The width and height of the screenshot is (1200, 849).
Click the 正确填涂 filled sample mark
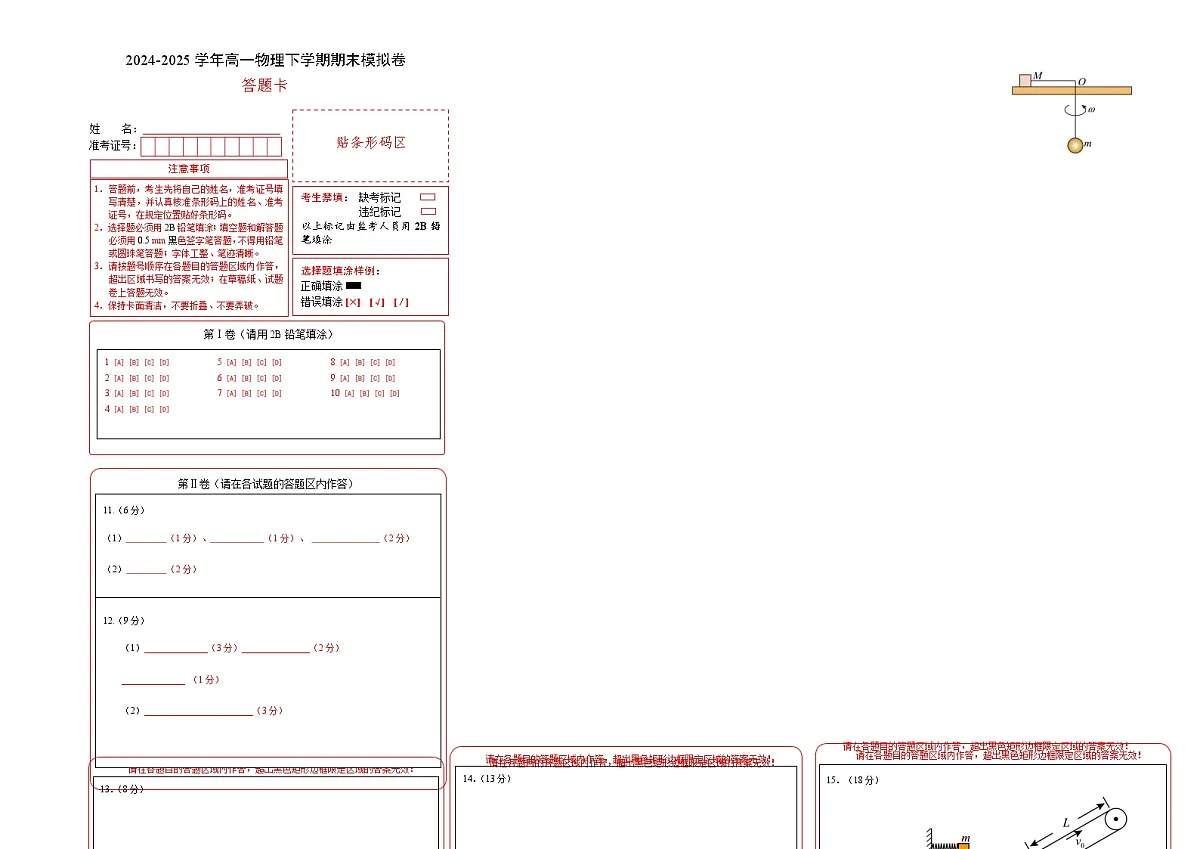pyautogui.click(x=353, y=286)
